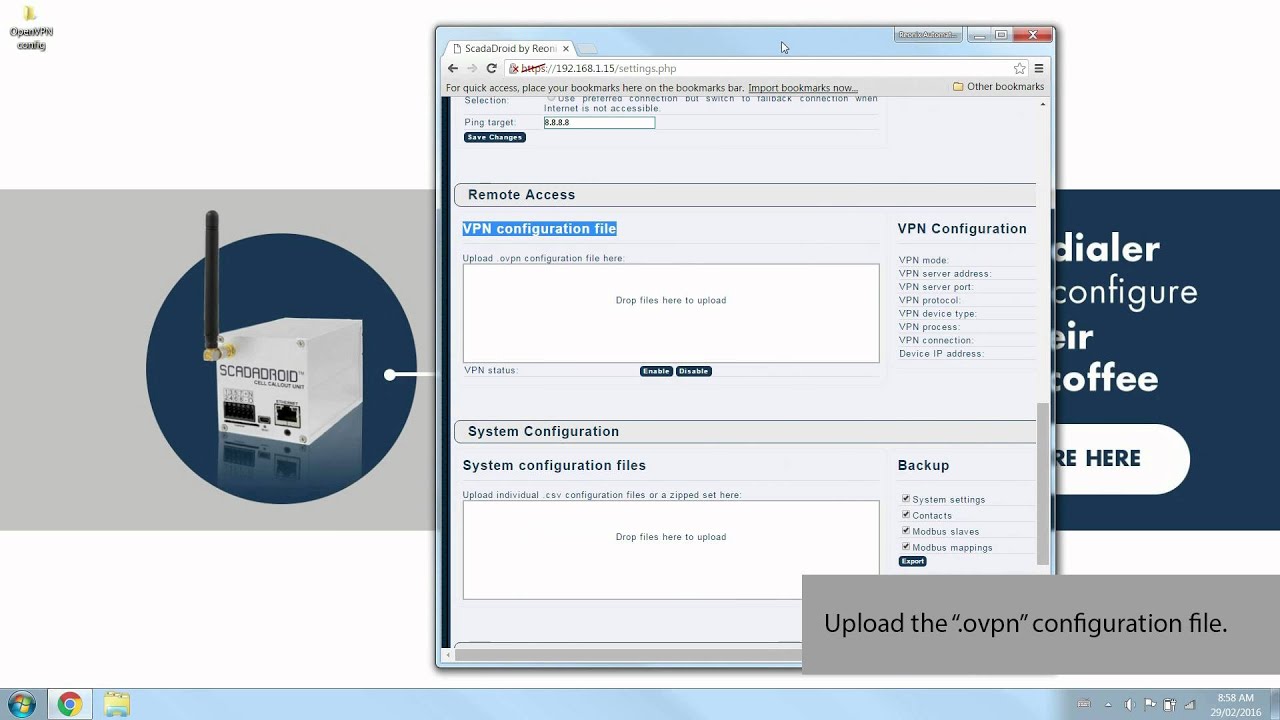1280x720 pixels.
Task: Enable the VPN
Action: (x=656, y=371)
